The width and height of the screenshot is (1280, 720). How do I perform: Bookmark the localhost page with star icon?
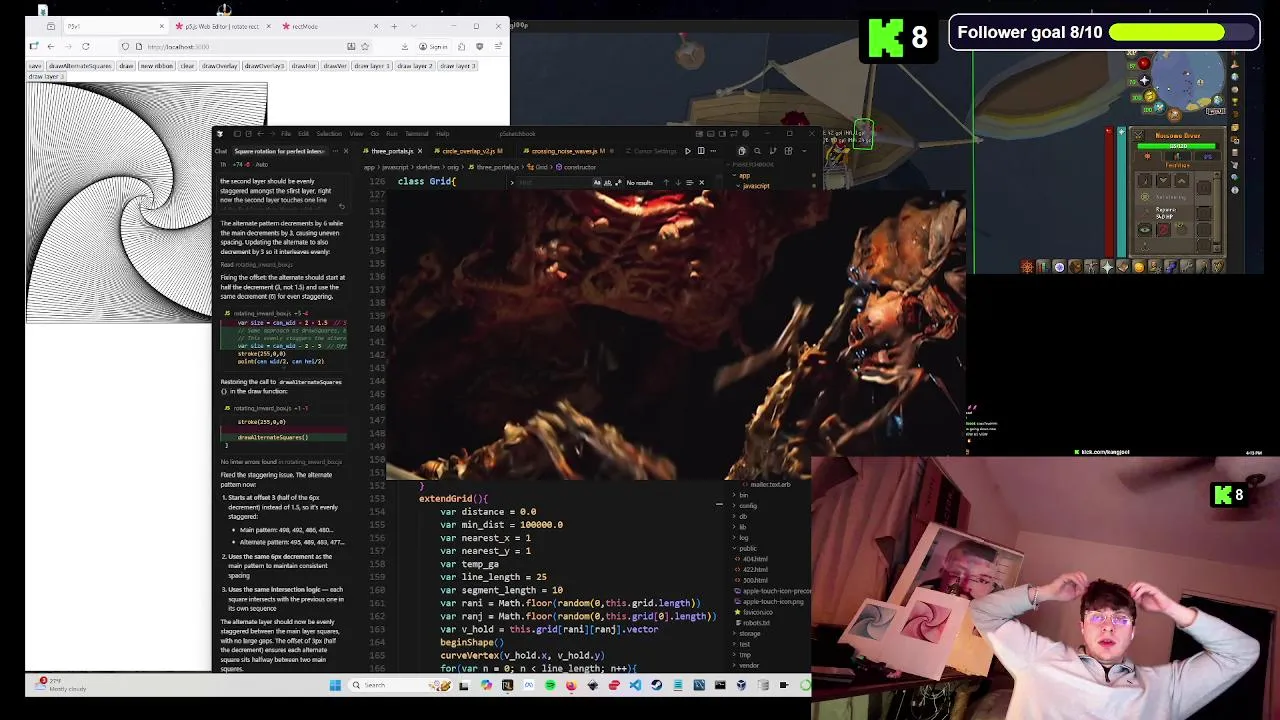coord(364,46)
